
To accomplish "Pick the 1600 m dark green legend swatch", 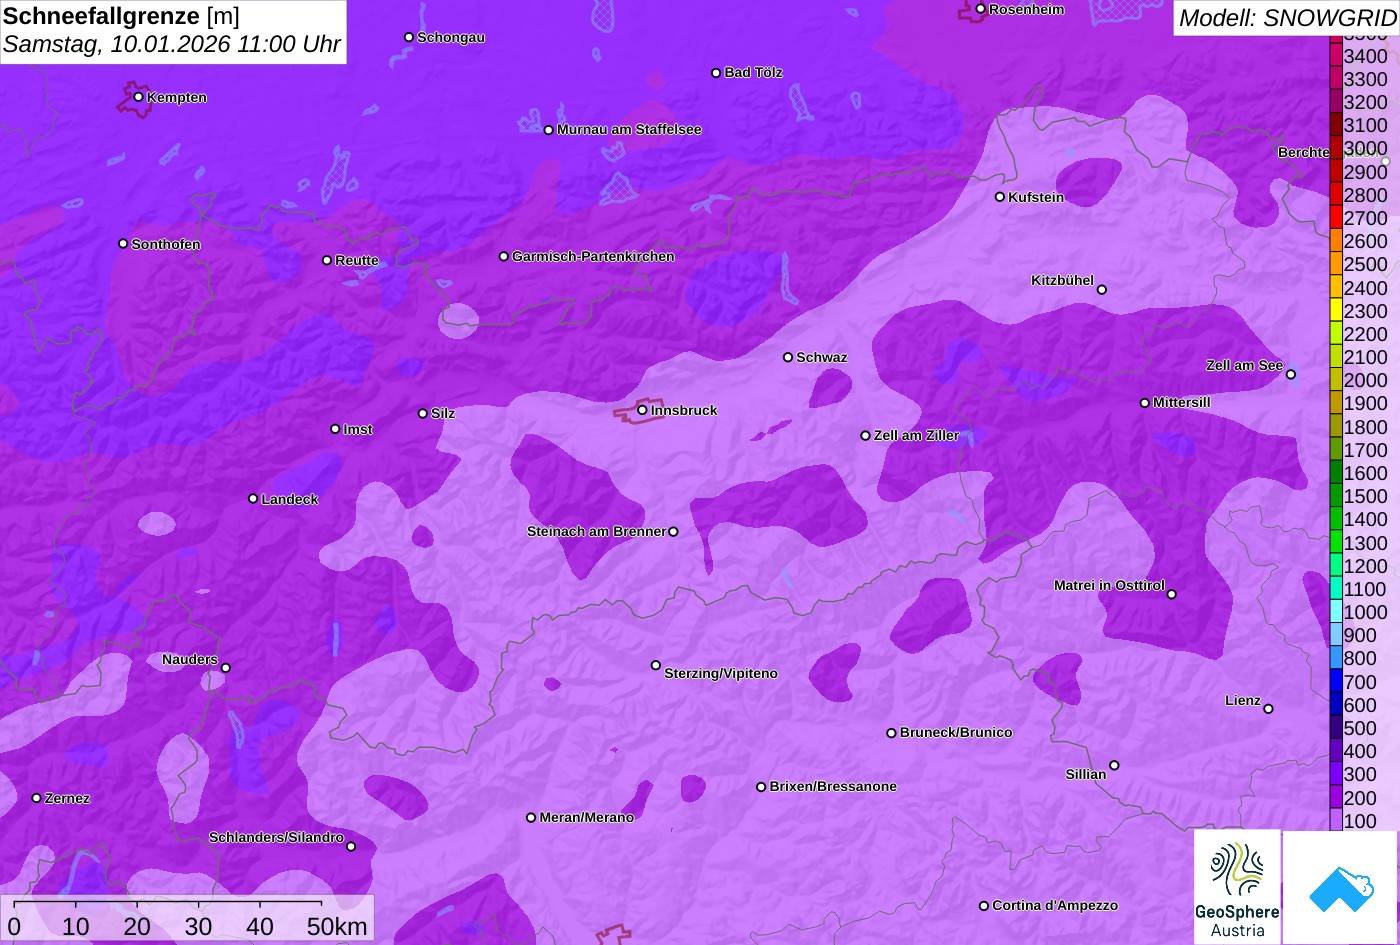I will click(1335, 473).
